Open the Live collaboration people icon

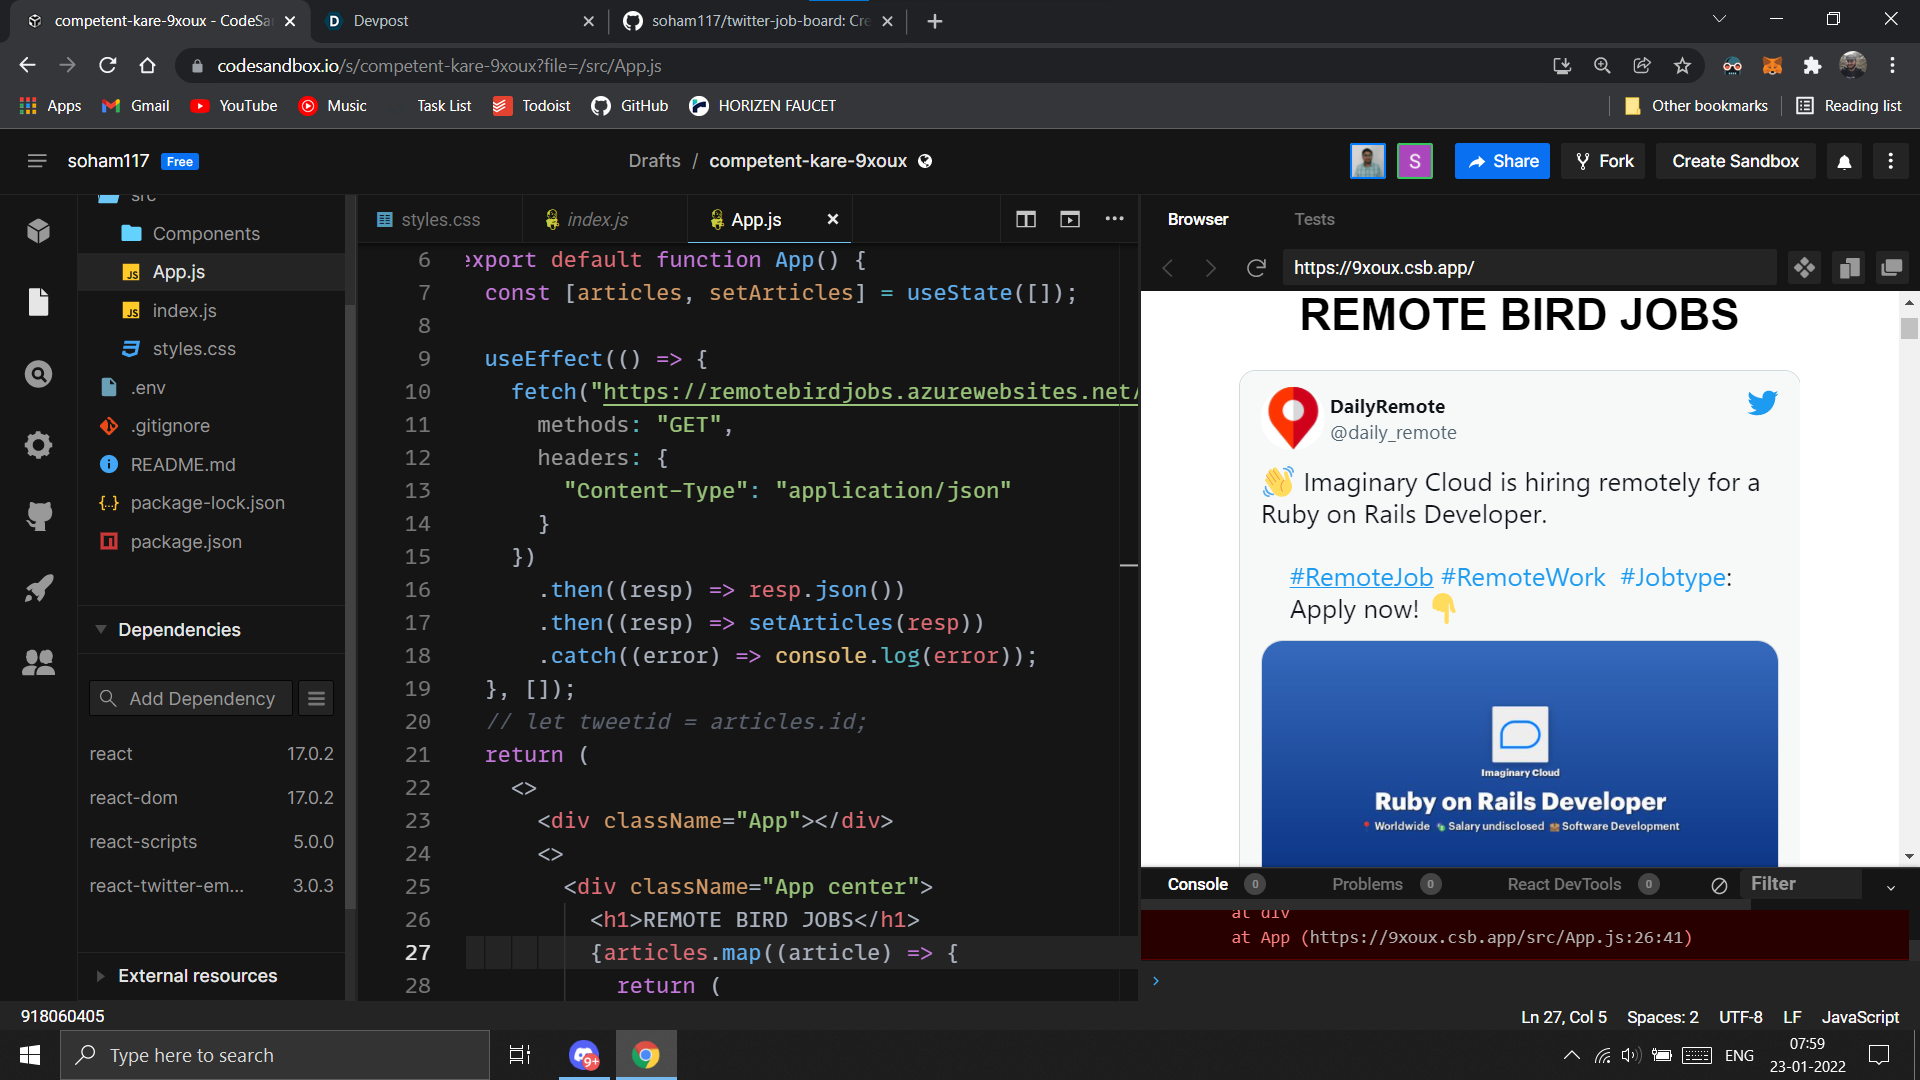[x=38, y=662]
